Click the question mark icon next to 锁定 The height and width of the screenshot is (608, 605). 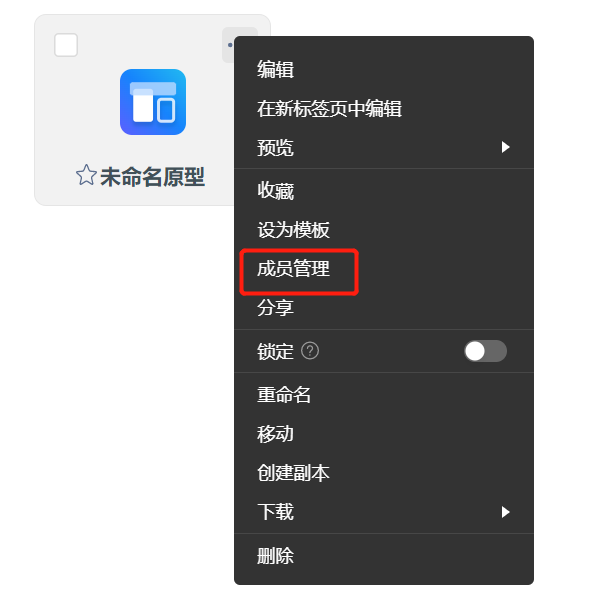tap(310, 351)
